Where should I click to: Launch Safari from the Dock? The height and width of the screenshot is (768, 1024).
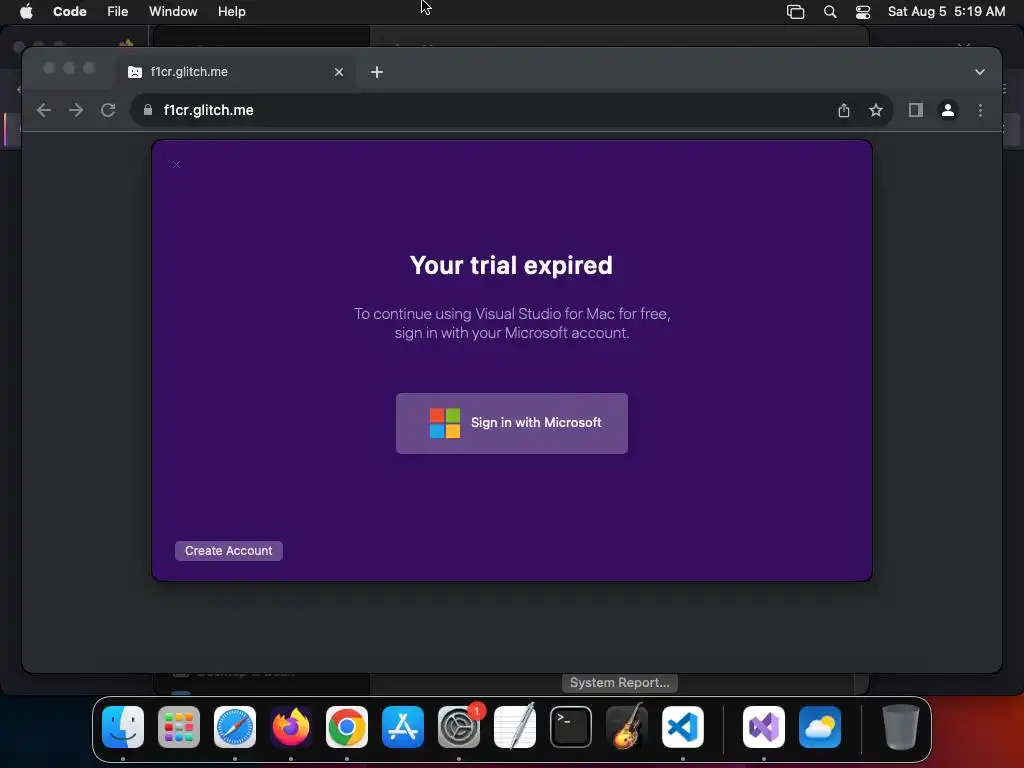(x=235, y=727)
